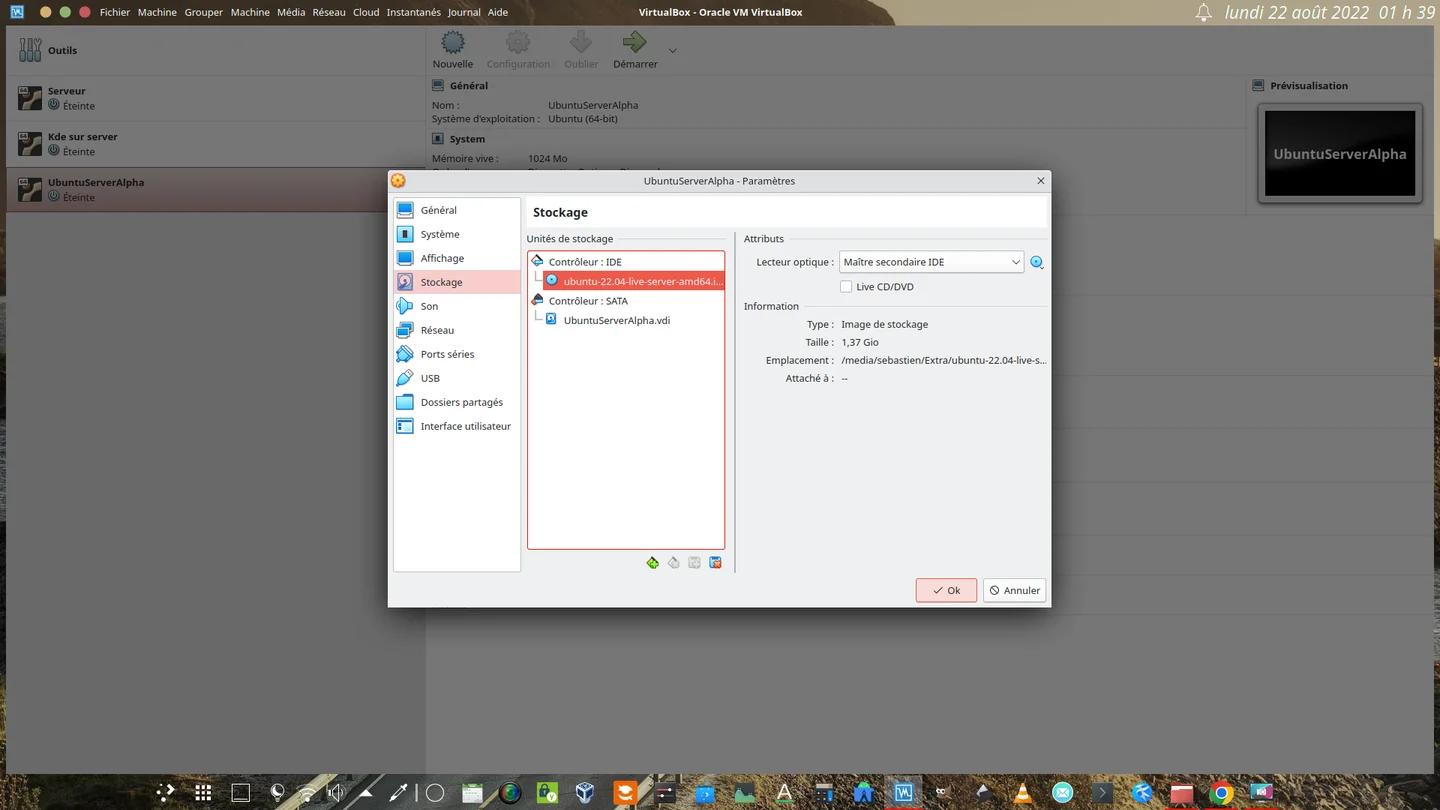Click the volume speaker icon in dock

[335, 793]
